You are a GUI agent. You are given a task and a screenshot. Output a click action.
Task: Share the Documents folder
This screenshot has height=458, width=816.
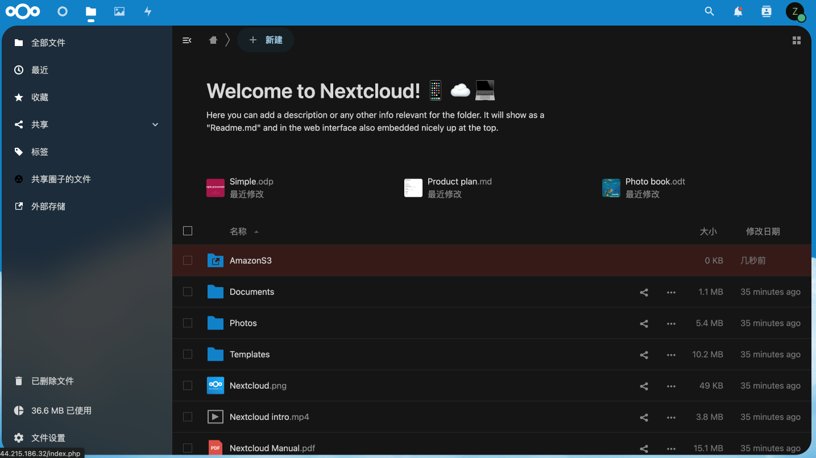tap(644, 292)
